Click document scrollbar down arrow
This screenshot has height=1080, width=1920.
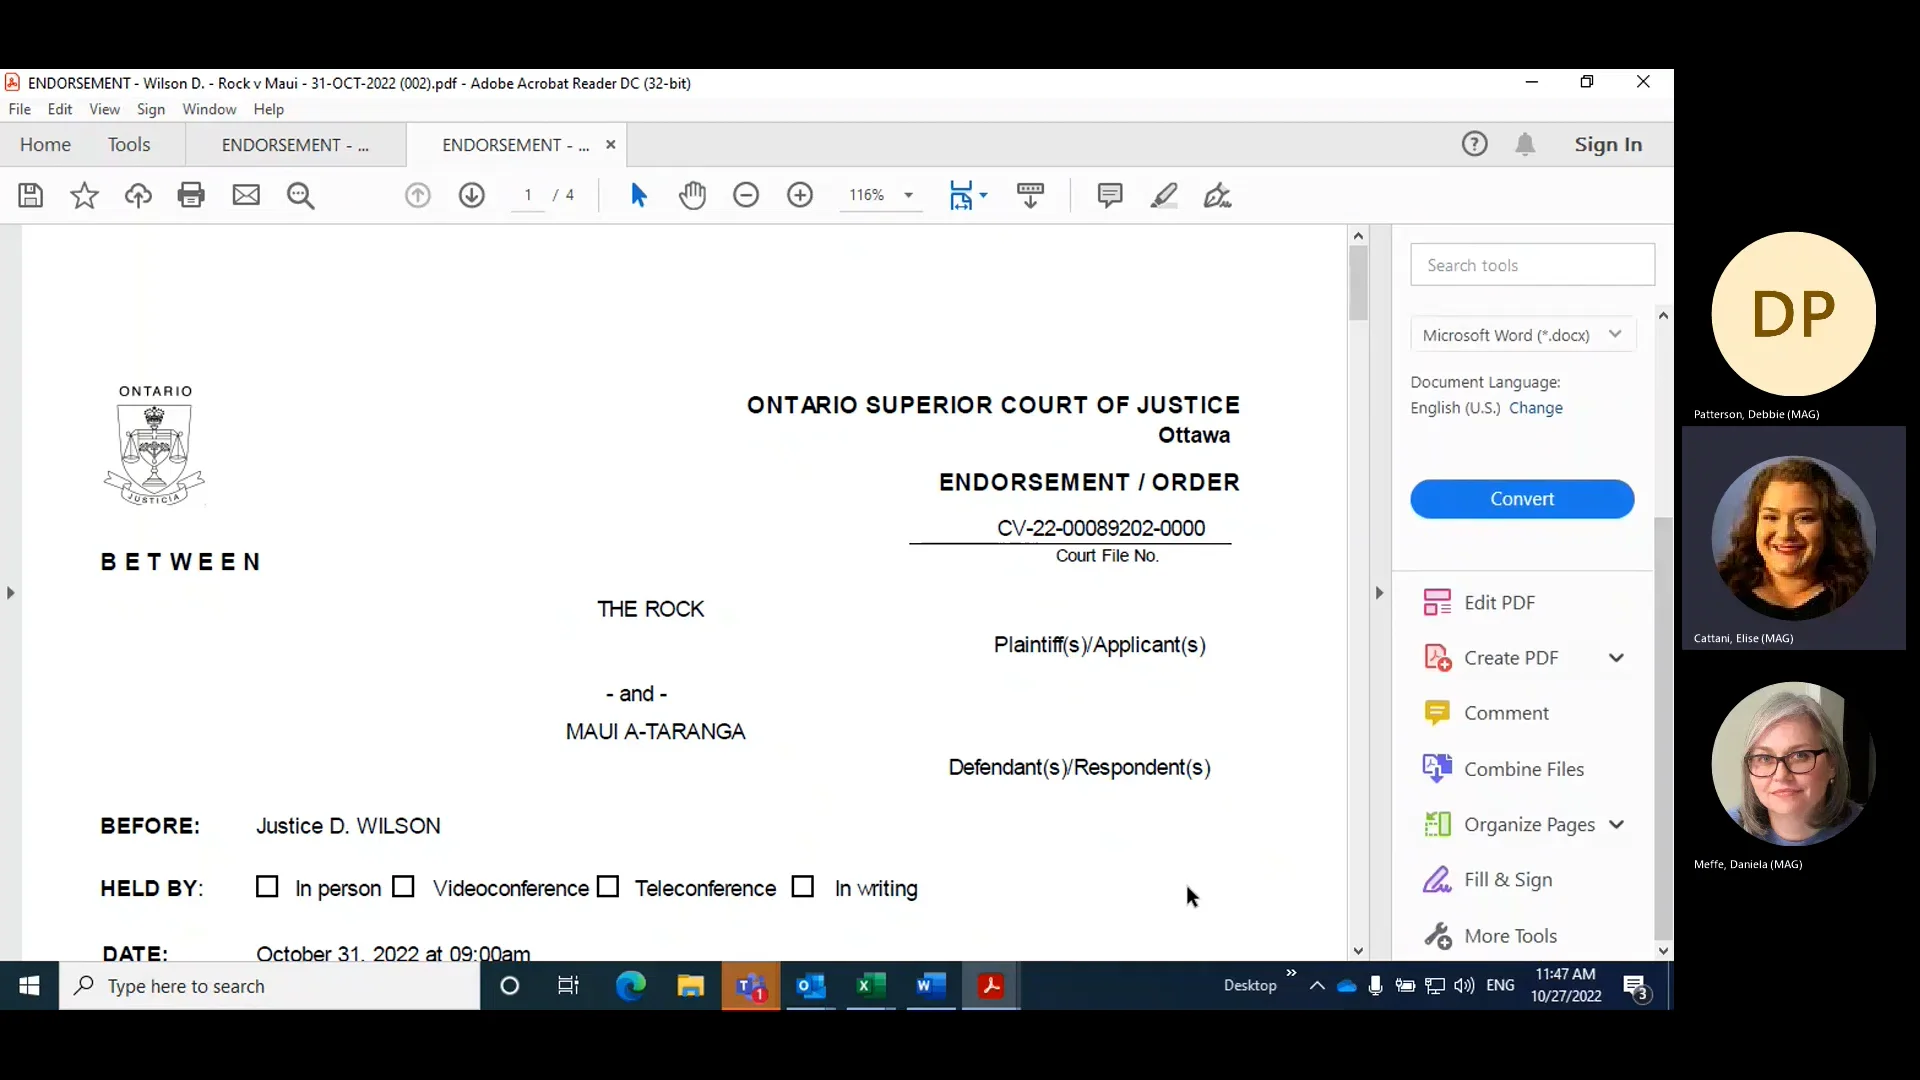1358,951
